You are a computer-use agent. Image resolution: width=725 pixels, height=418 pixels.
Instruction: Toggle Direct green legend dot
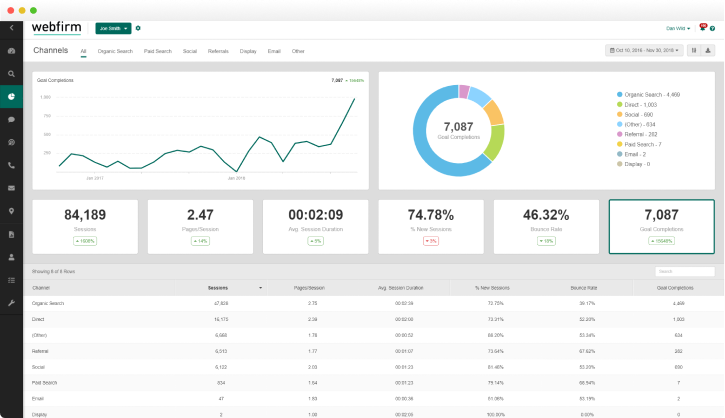click(620, 104)
